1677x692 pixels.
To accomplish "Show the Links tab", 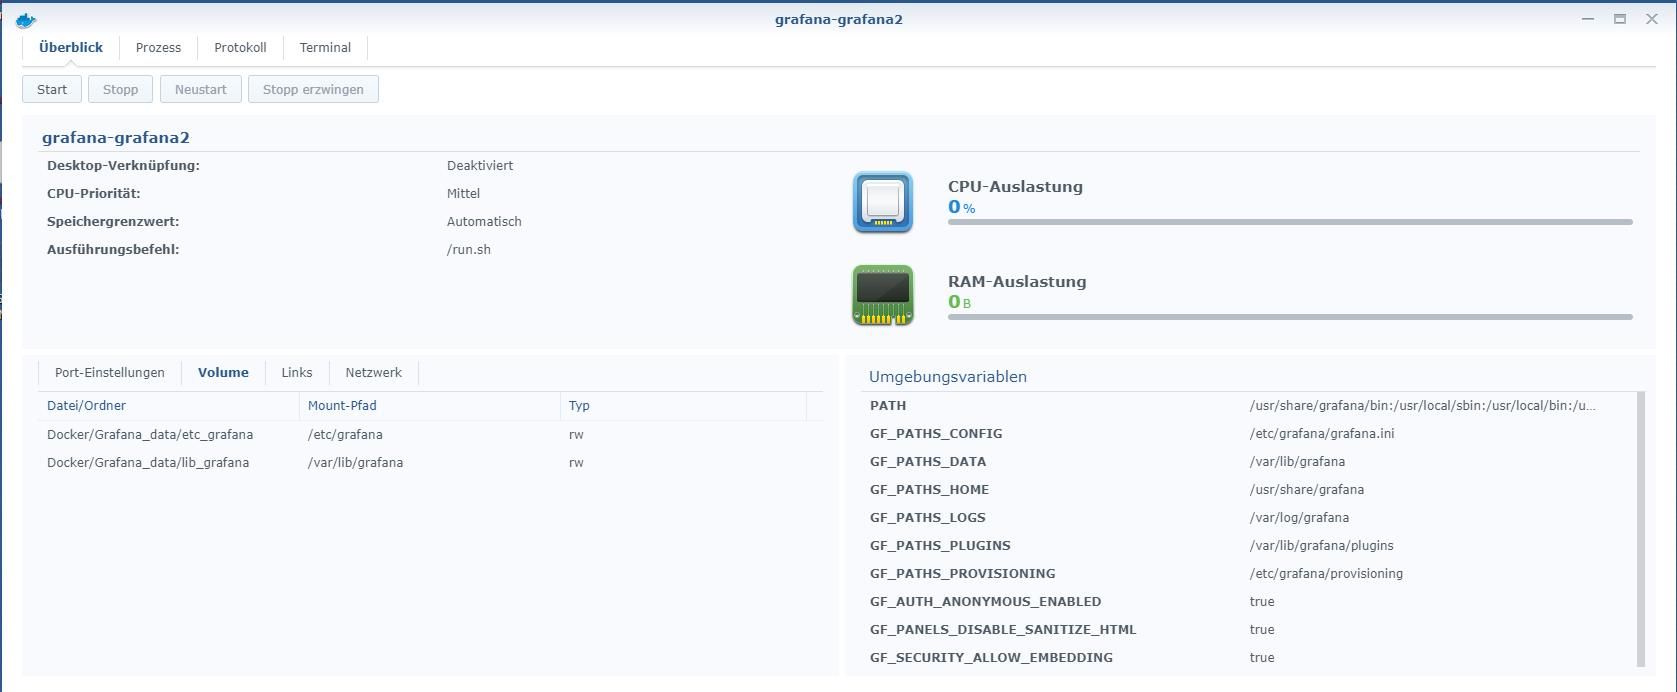I will tap(297, 372).
